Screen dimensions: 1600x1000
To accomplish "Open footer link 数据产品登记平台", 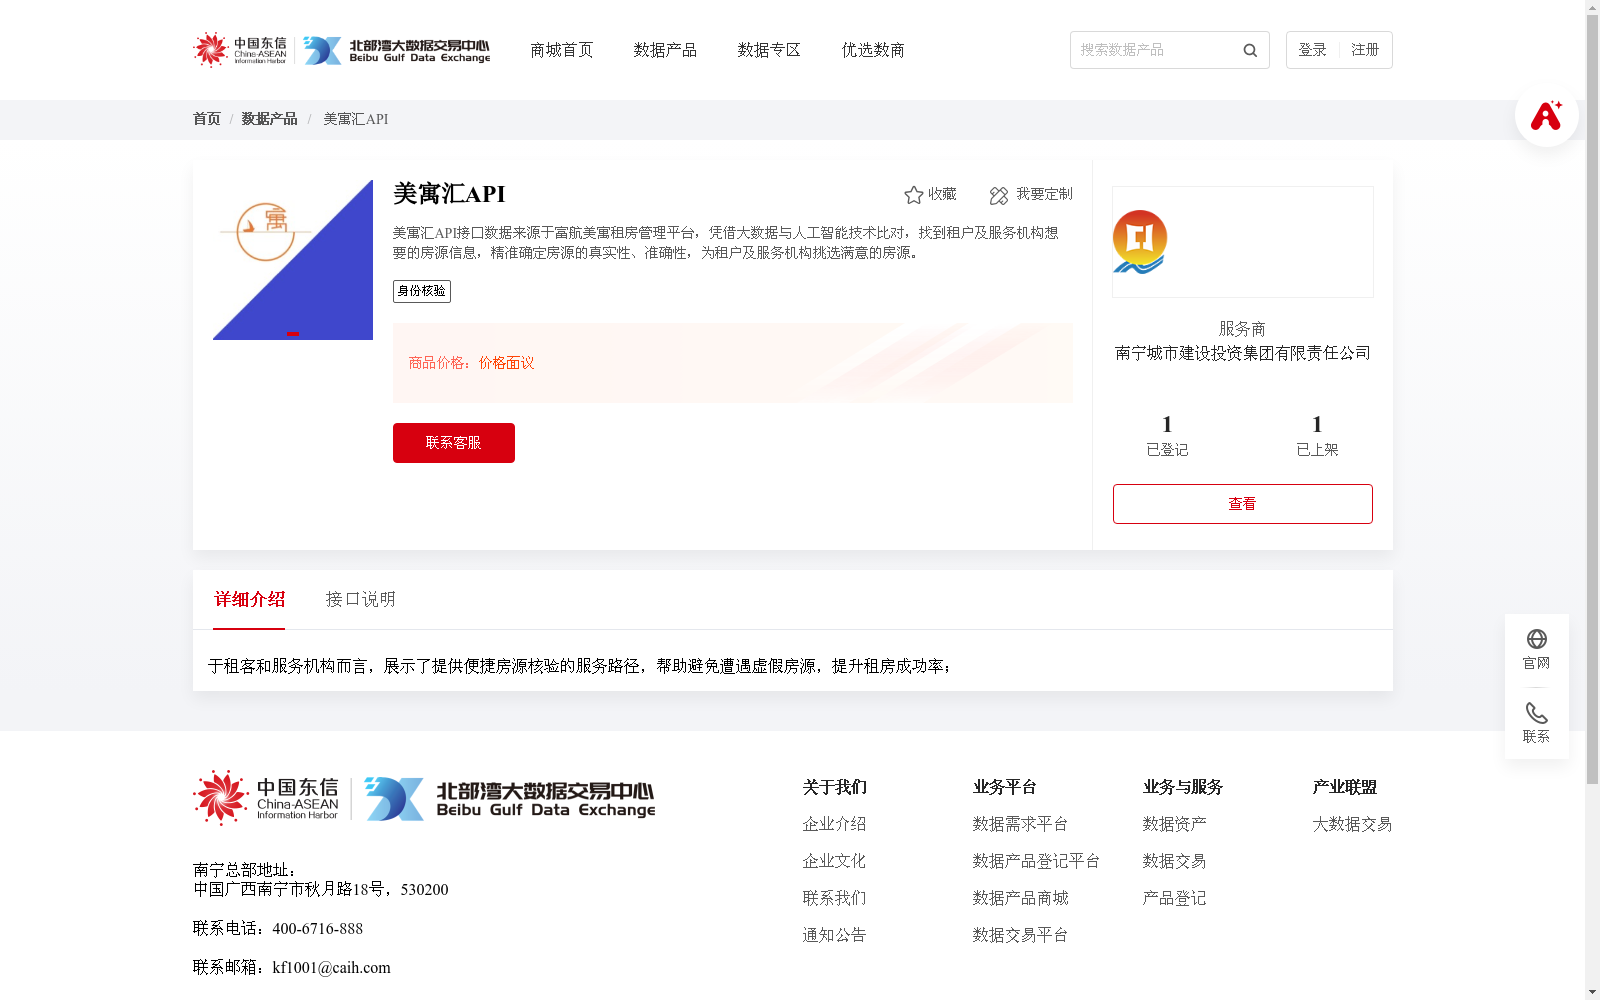I will pyautogui.click(x=1036, y=861).
